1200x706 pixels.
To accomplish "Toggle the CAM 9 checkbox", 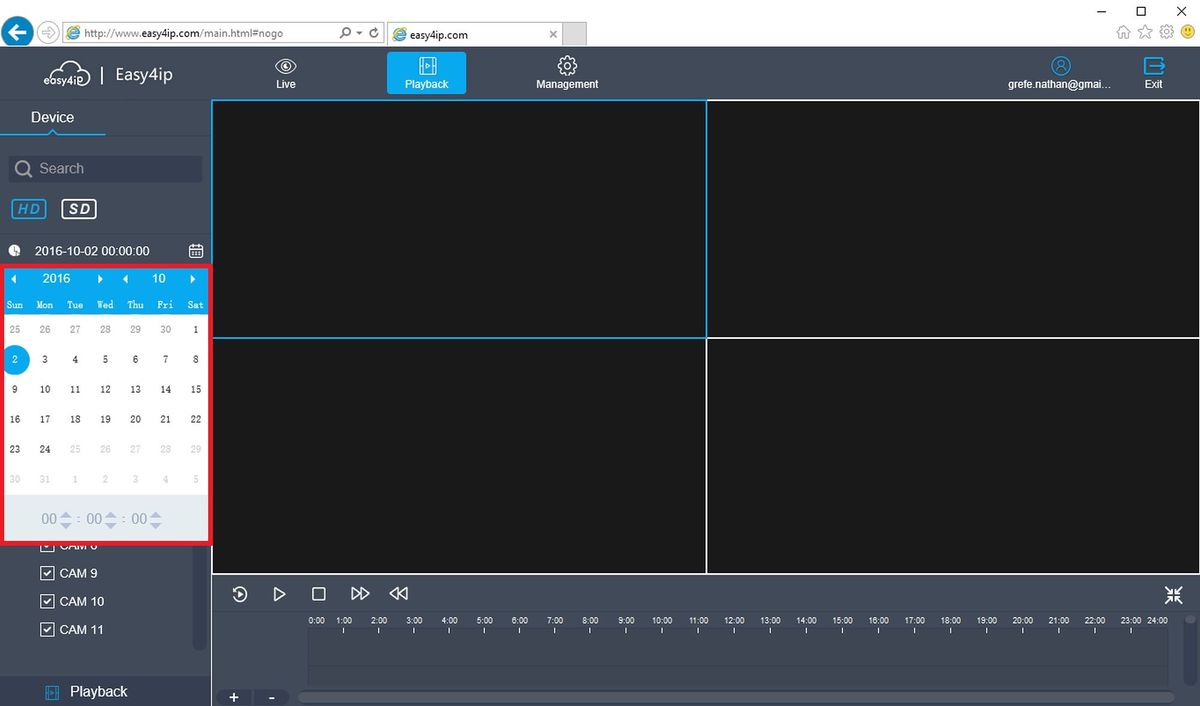I will tap(47, 573).
